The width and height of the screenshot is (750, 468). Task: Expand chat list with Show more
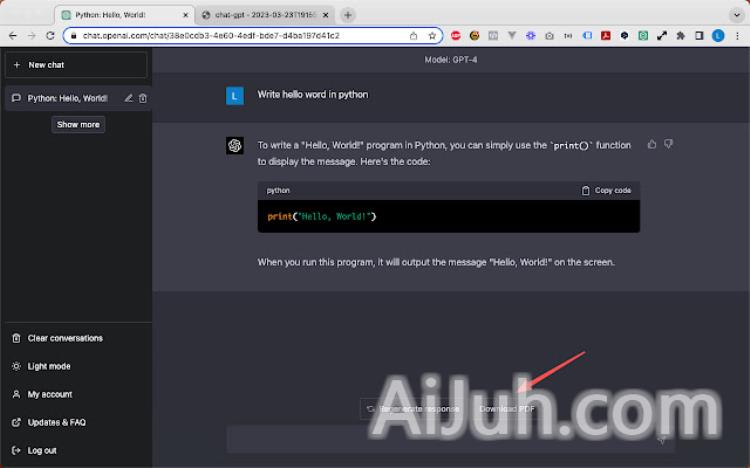coord(78,125)
